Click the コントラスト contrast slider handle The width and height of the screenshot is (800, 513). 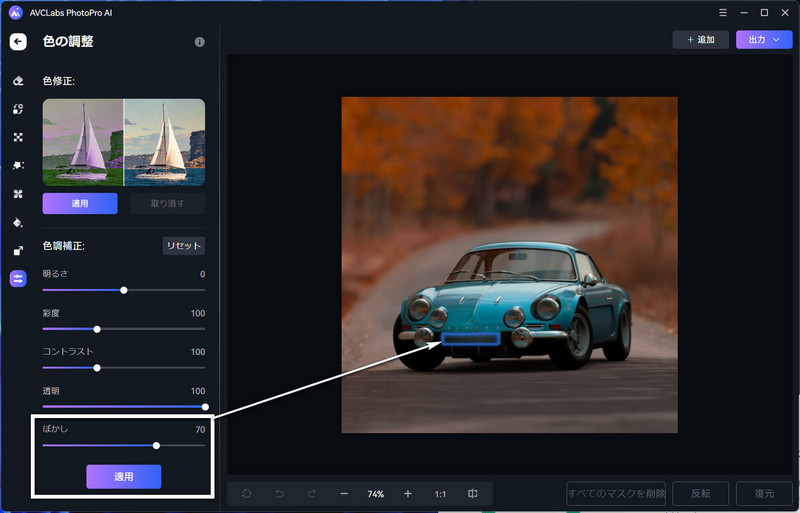97,368
